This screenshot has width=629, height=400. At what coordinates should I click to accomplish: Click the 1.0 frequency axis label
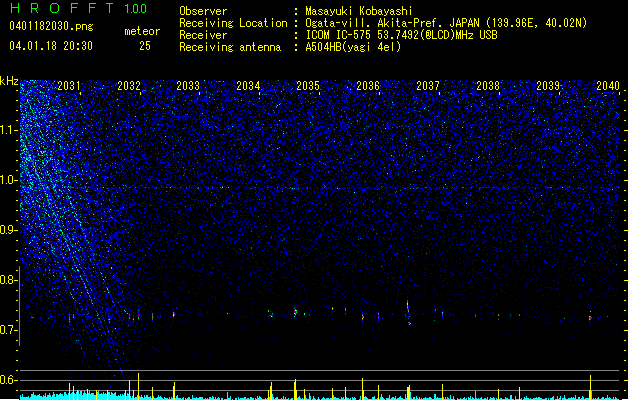click(x=9, y=180)
